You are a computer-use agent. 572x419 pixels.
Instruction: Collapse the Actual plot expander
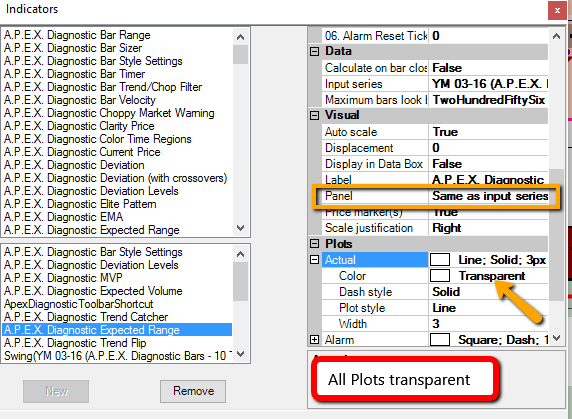(314, 260)
